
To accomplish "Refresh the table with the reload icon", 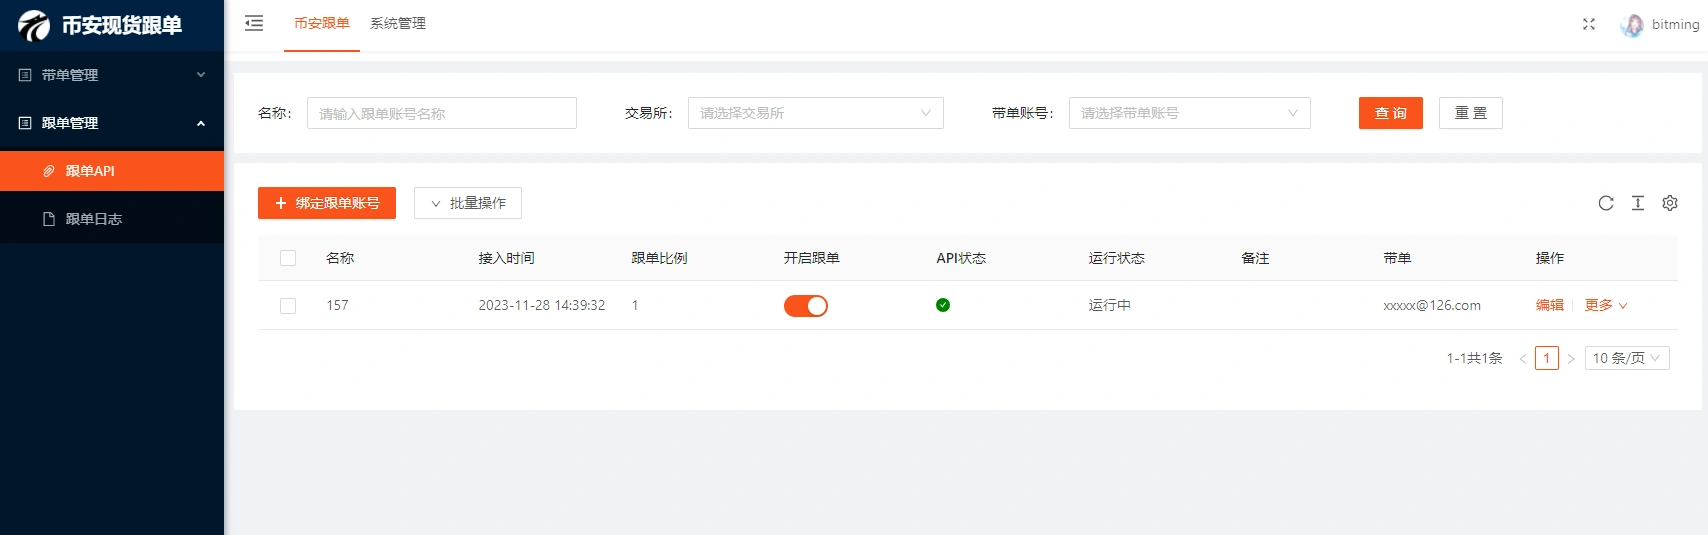I will click(1606, 203).
